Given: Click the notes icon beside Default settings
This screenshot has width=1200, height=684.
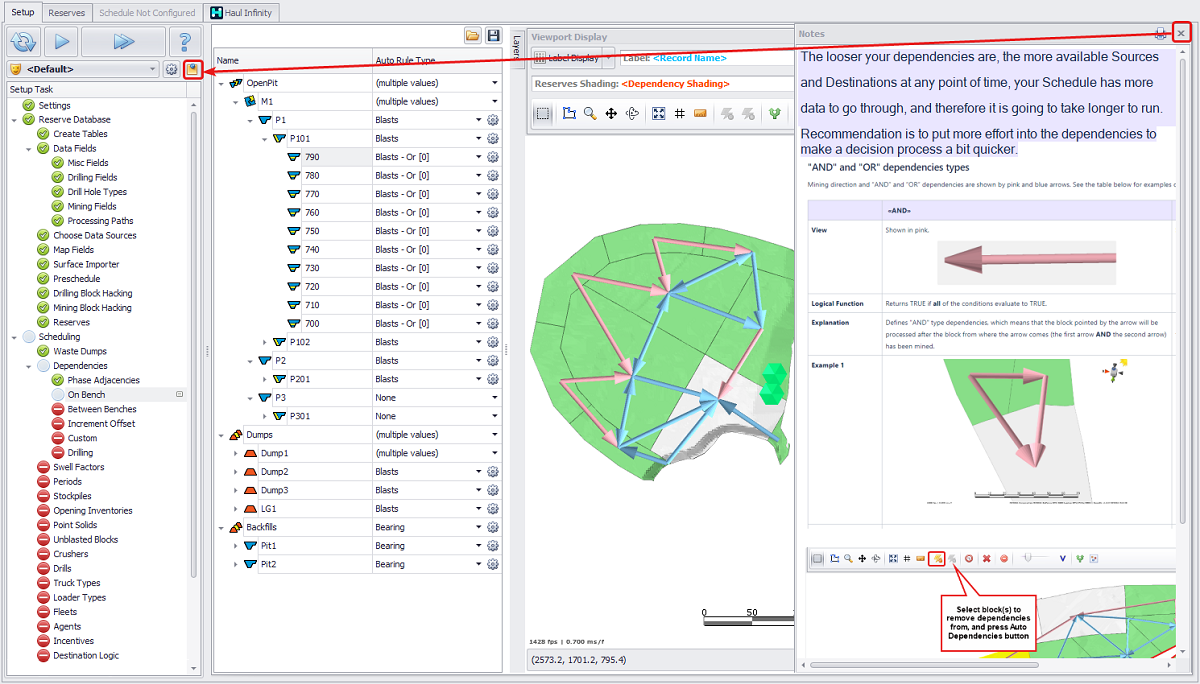Looking at the screenshot, I should (192, 69).
